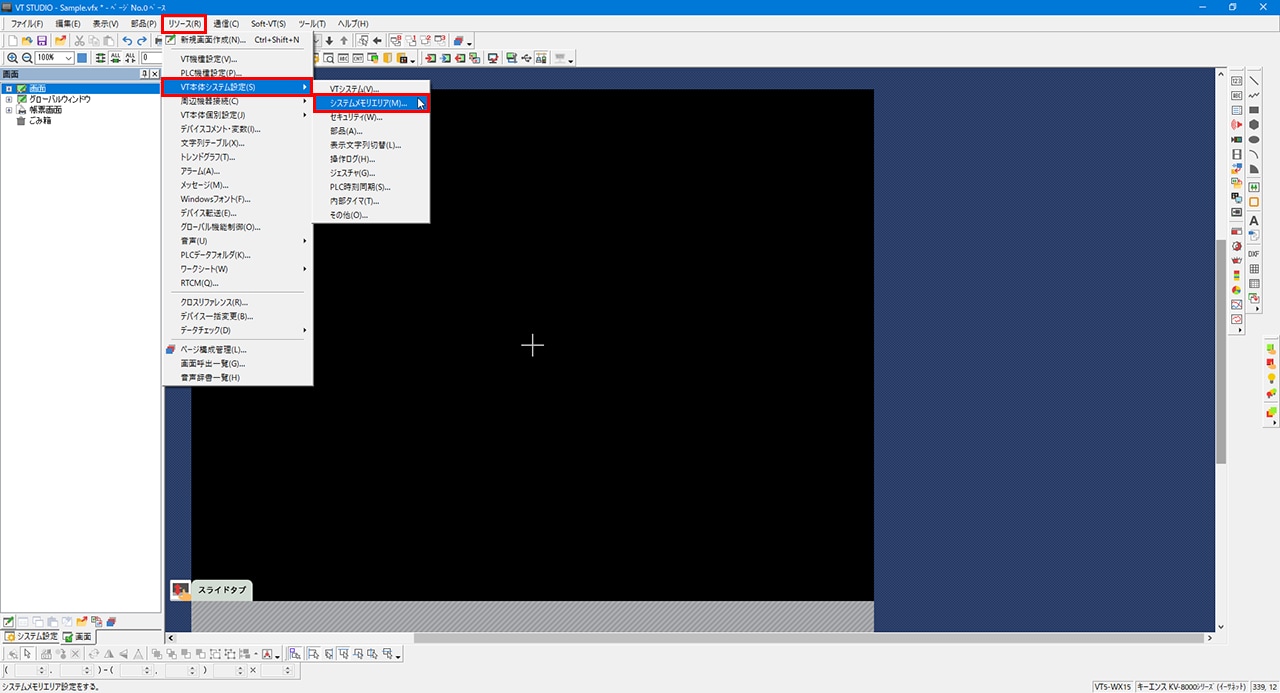Select the hexagon polygon drawing tool
Image resolution: width=1280 pixels, height=693 pixels.
[1253, 125]
